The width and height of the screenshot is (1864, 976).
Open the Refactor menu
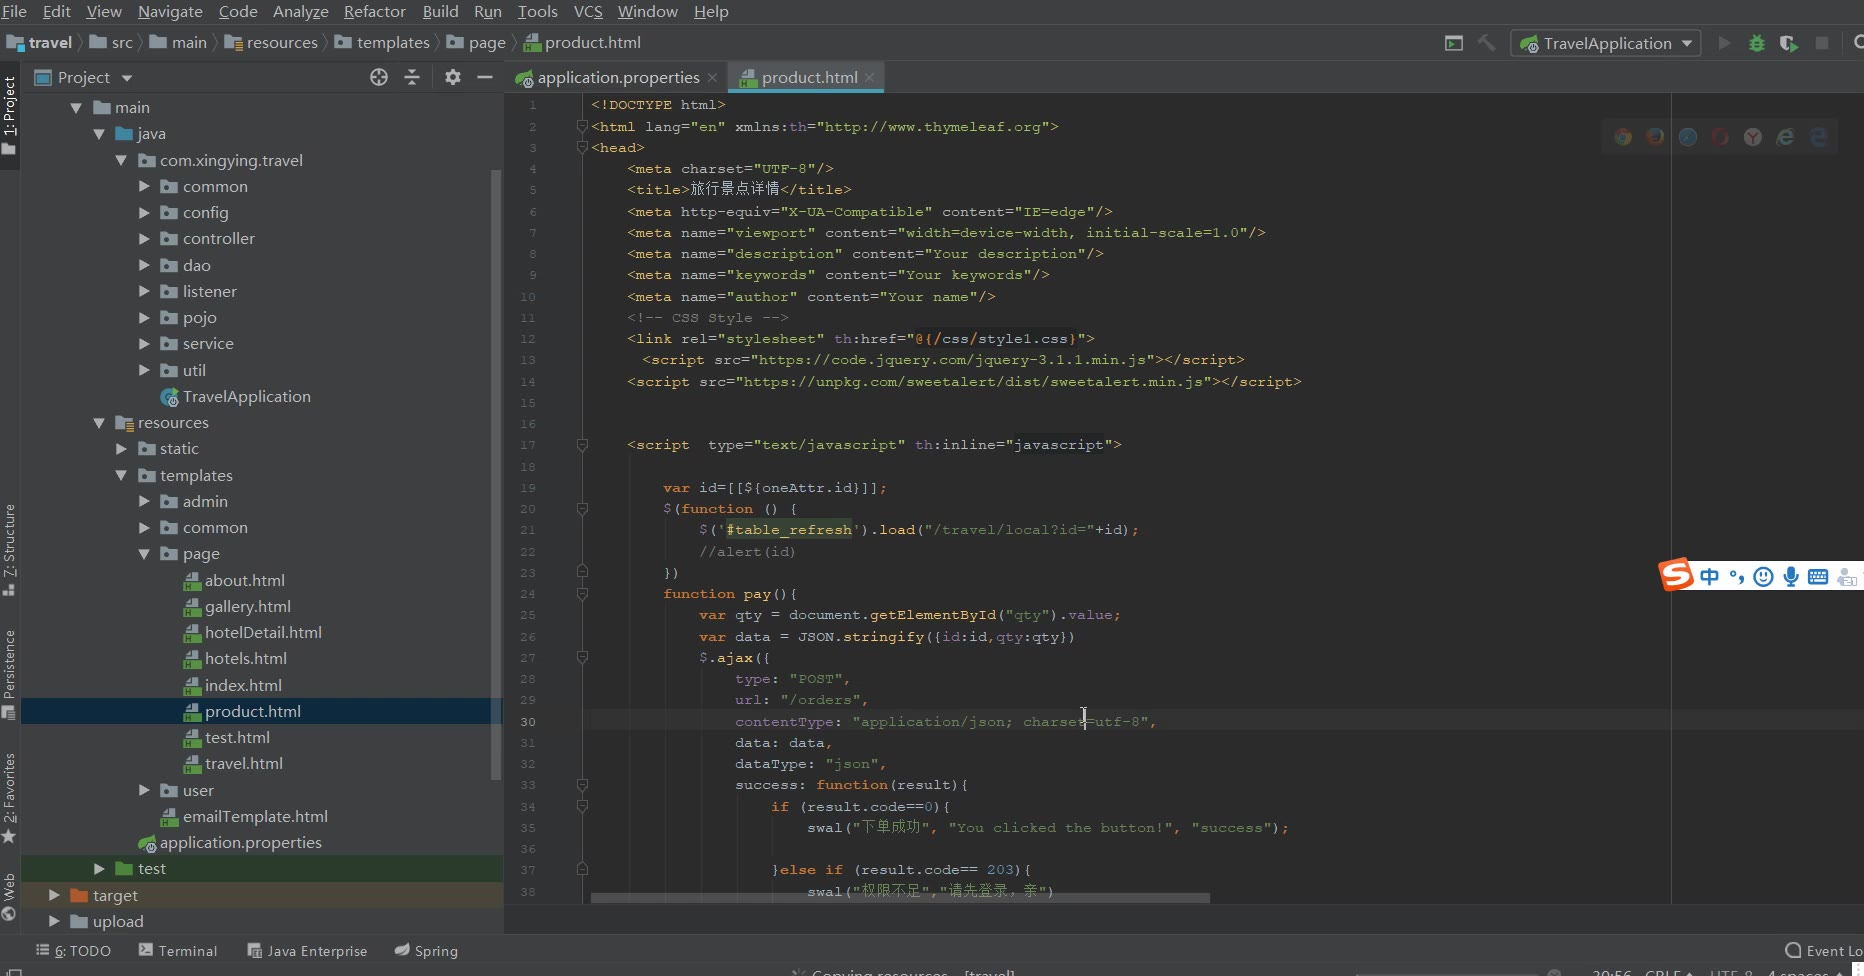(374, 11)
